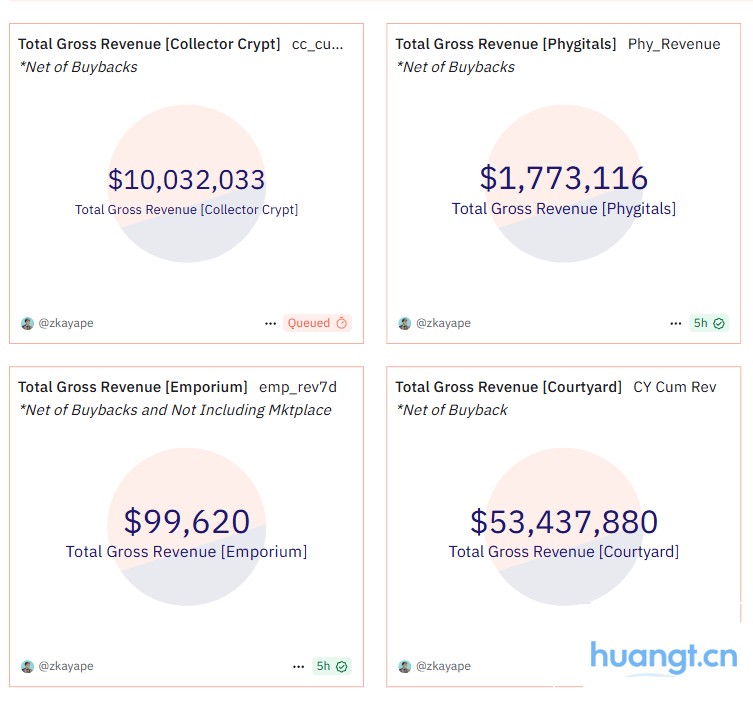Open the Total Gross Revenue [Phygitals] title
This screenshot has height=702, width=753.
pos(505,44)
